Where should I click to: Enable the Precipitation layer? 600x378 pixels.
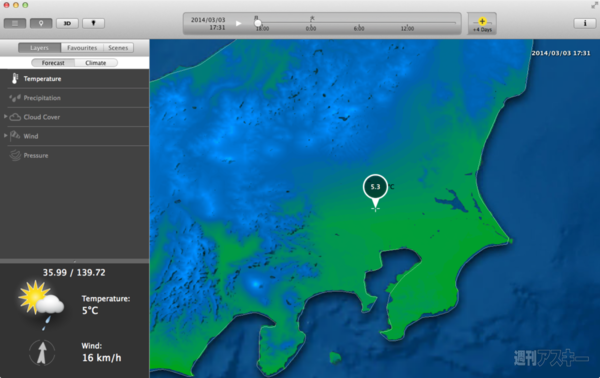pyautogui.click(x=75, y=98)
